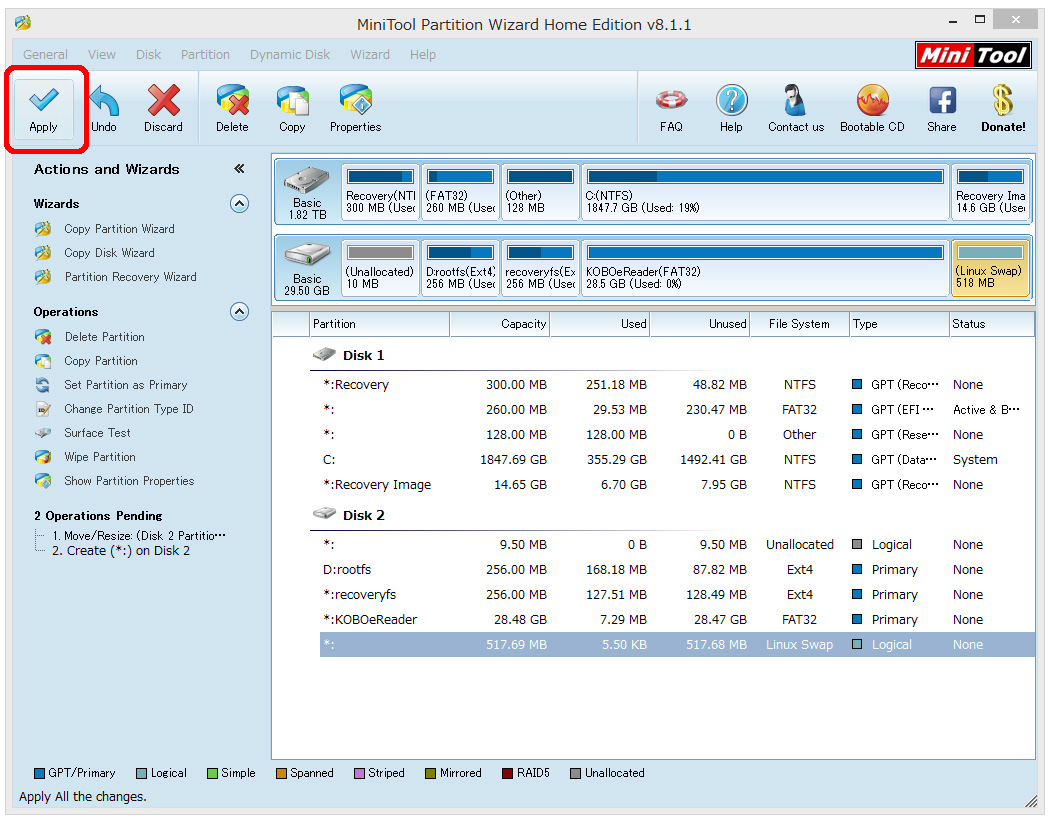Open Help from the toolbar
Image resolution: width=1053 pixels, height=824 pixels.
[731, 109]
